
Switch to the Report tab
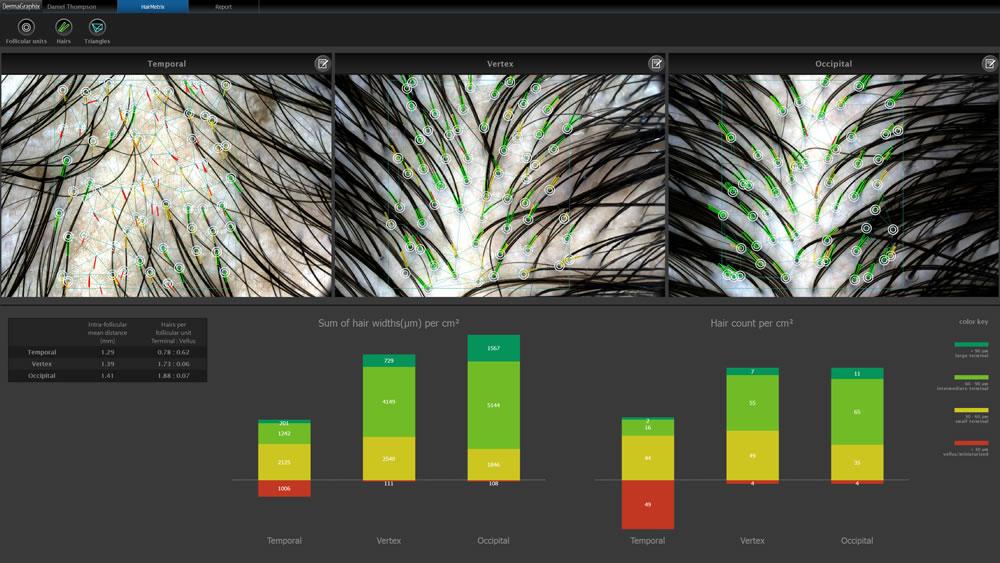pos(224,6)
